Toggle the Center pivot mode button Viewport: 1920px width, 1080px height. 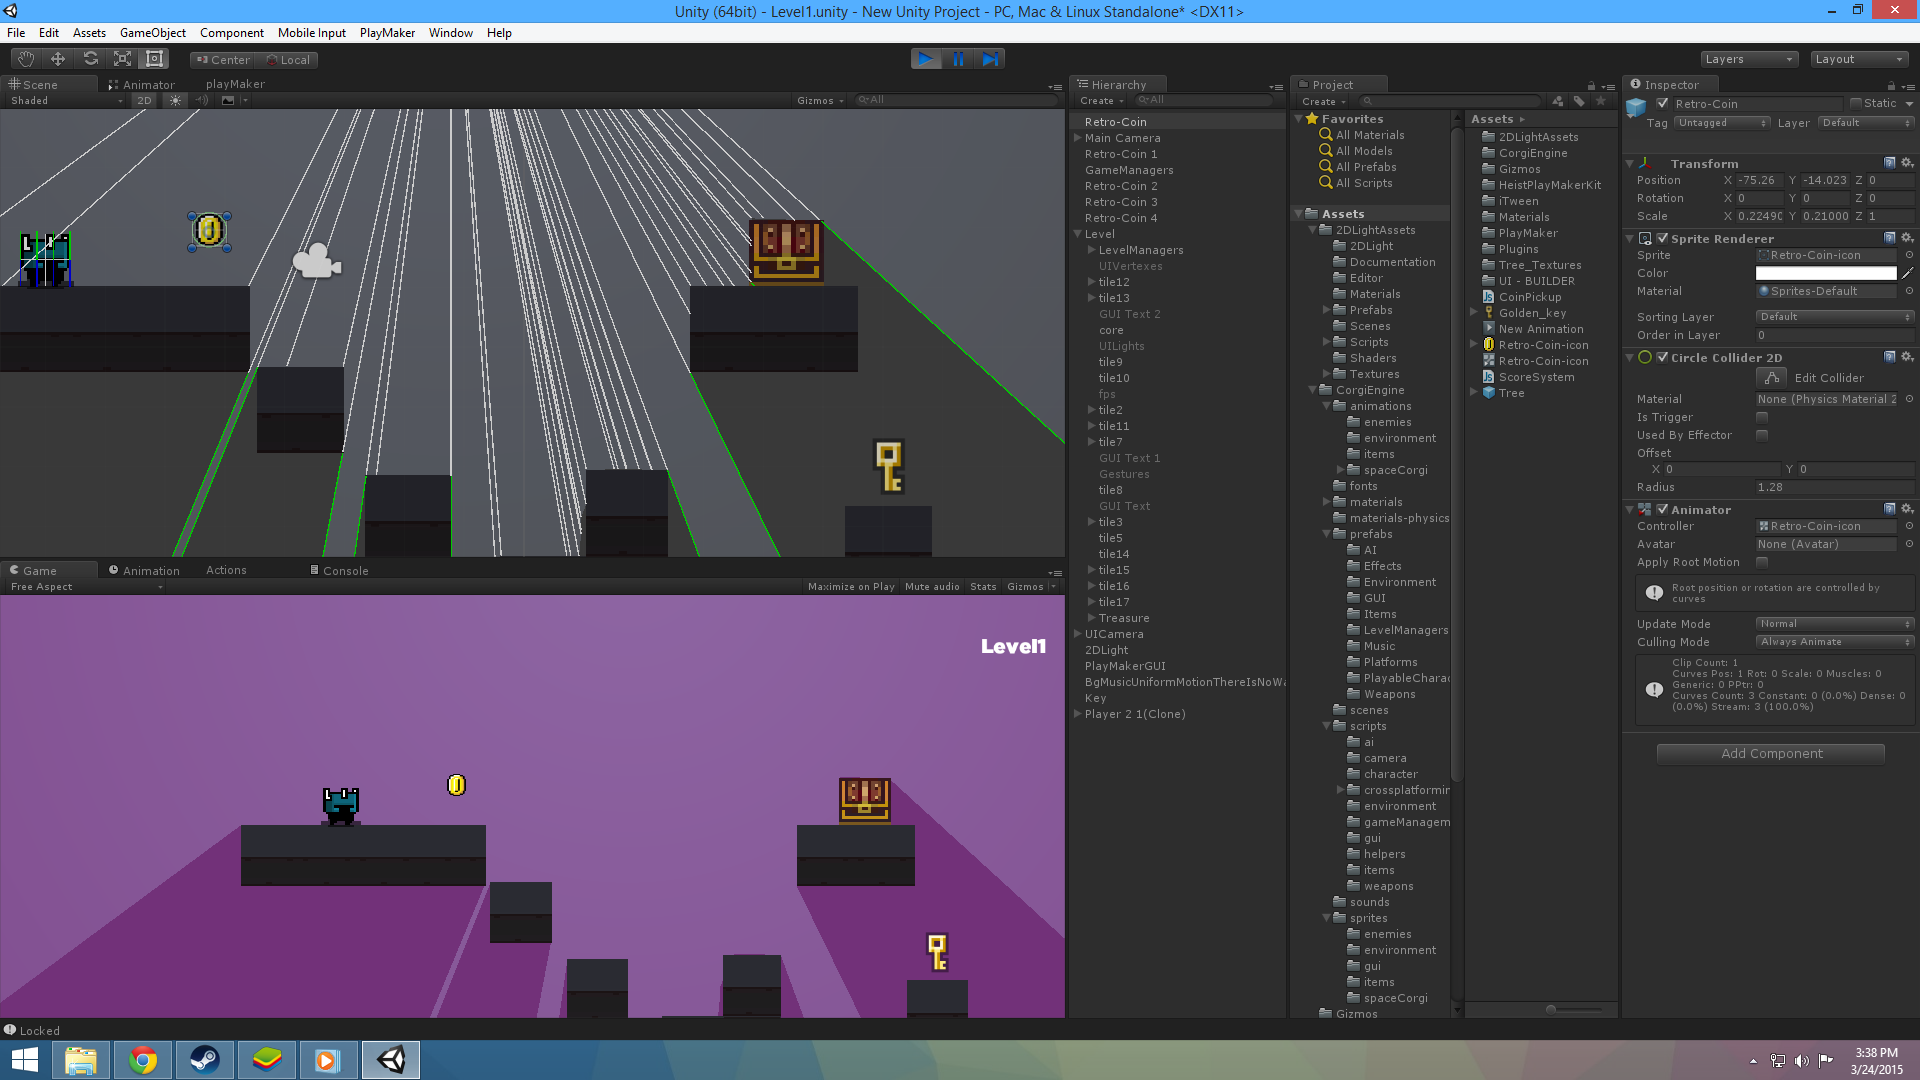coord(223,60)
